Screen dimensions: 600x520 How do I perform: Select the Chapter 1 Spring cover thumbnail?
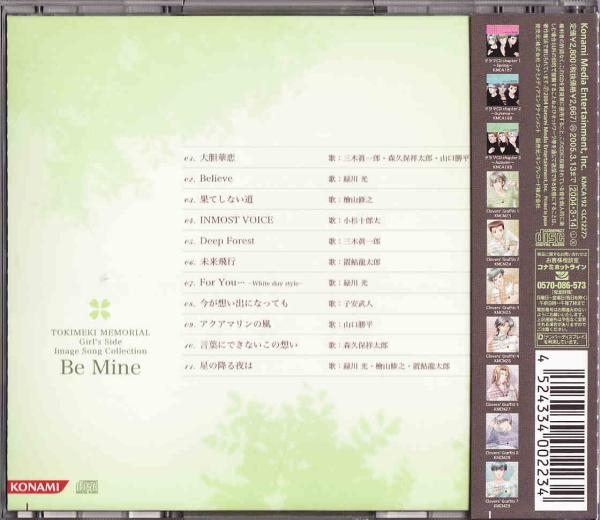(502, 41)
